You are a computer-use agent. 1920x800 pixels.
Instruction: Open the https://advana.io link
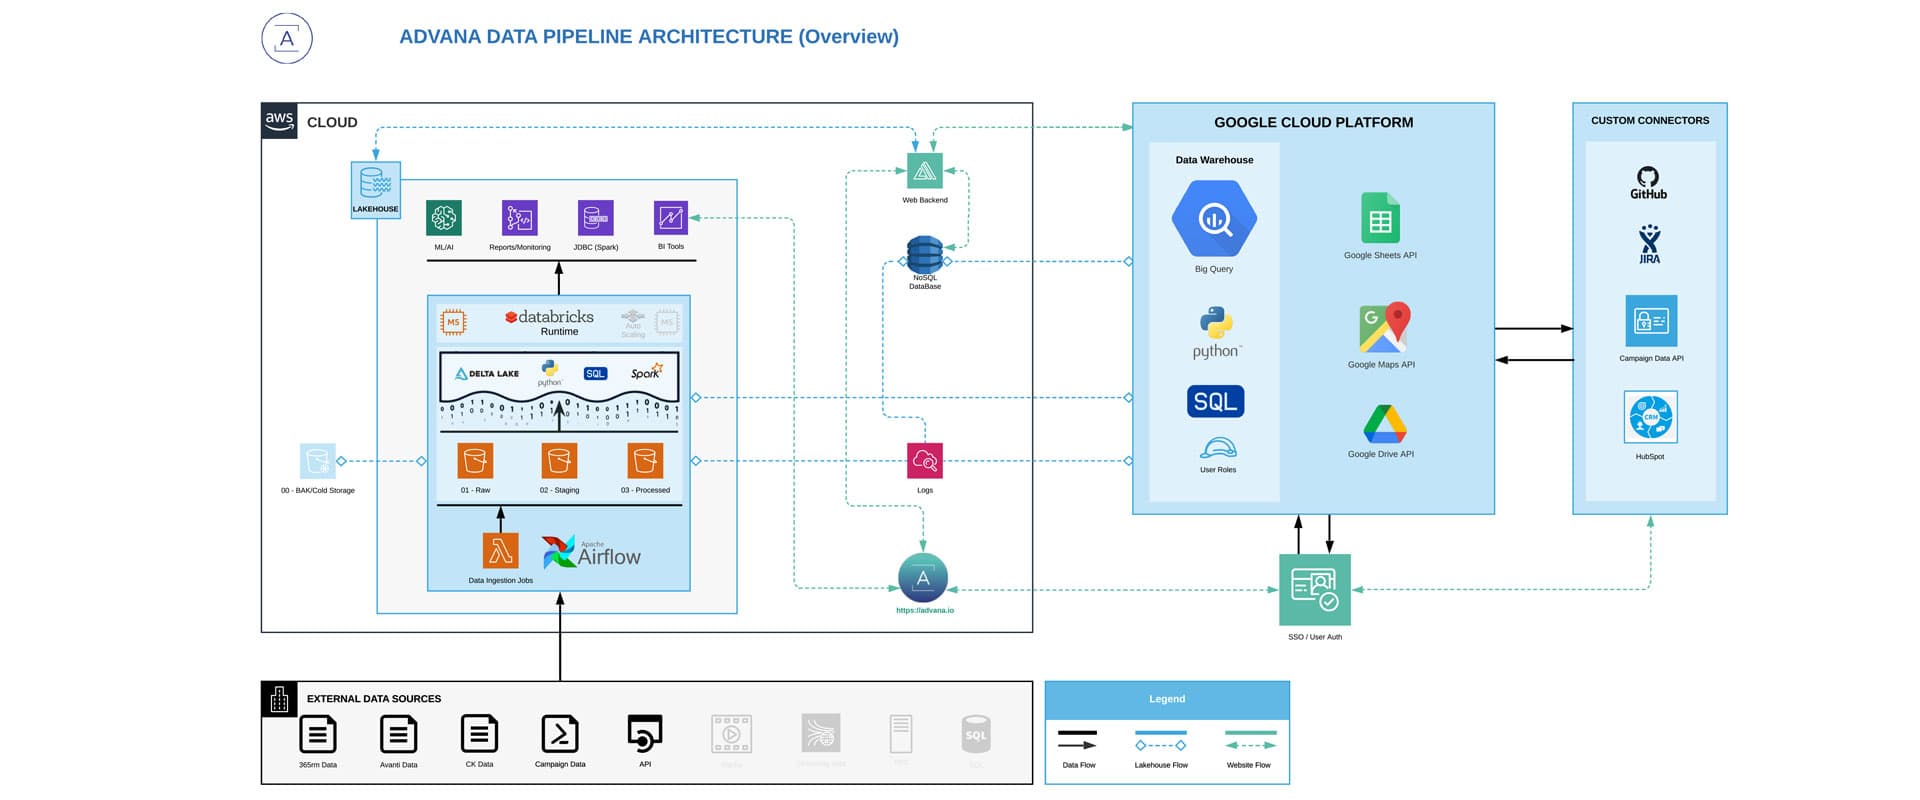coord(925,610)
